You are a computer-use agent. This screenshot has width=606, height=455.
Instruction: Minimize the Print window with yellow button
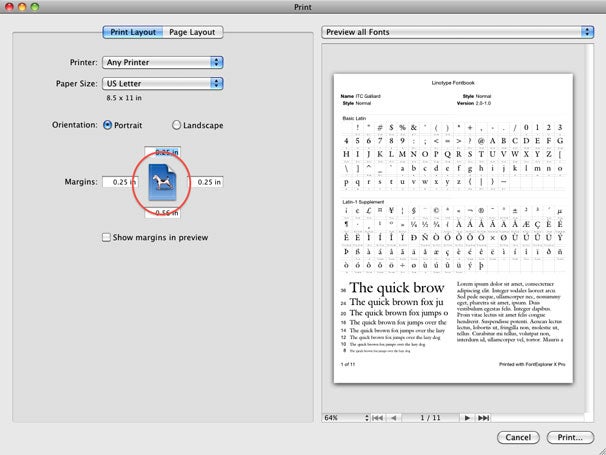coord(22,7)
